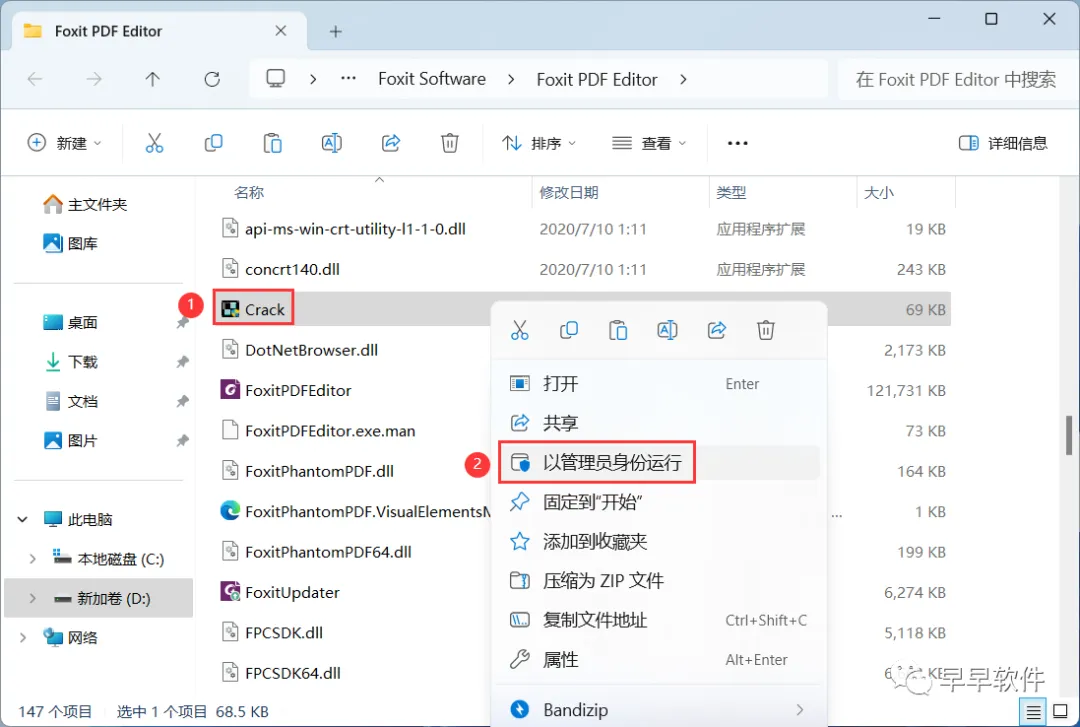Expand the Bandizip submenu arrow
The image size is (1080, 727).
click(x=800, y=709)
